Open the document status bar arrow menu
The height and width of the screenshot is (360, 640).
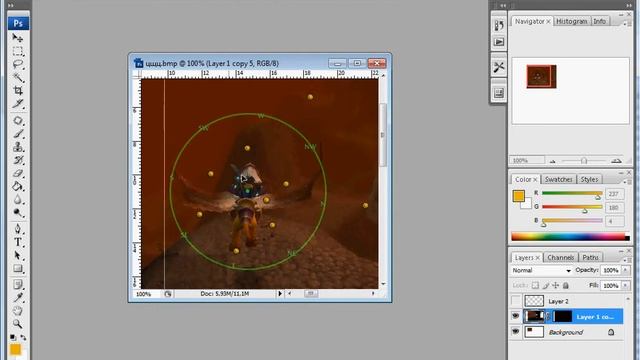click(280, 293)
